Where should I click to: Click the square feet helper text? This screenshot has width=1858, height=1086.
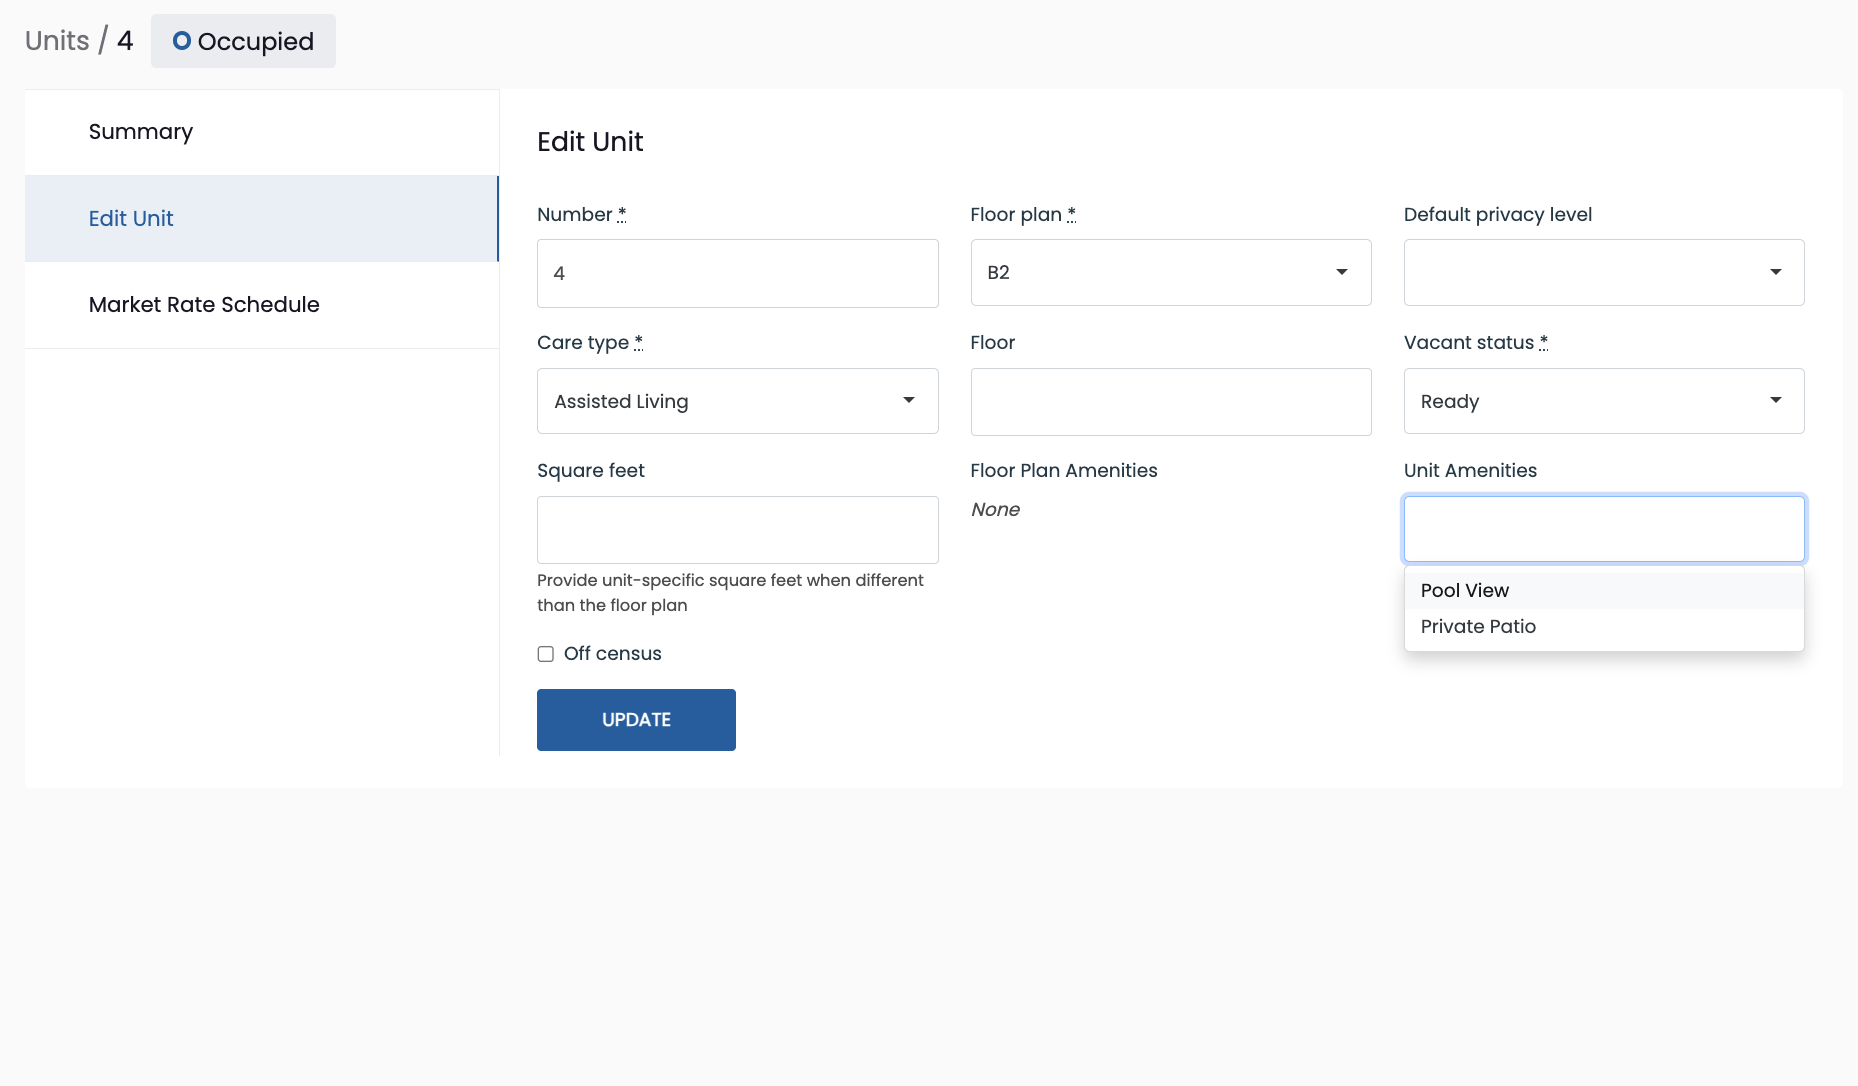tap(730, 593)
